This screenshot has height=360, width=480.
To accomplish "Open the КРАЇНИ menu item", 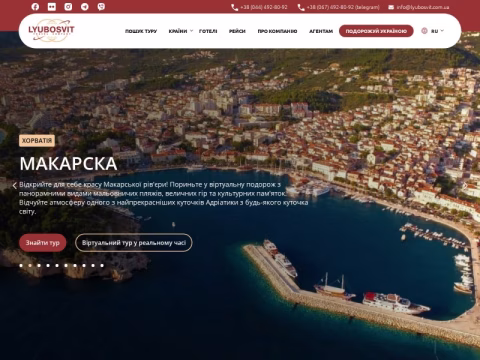I will (x=178, y=31).
